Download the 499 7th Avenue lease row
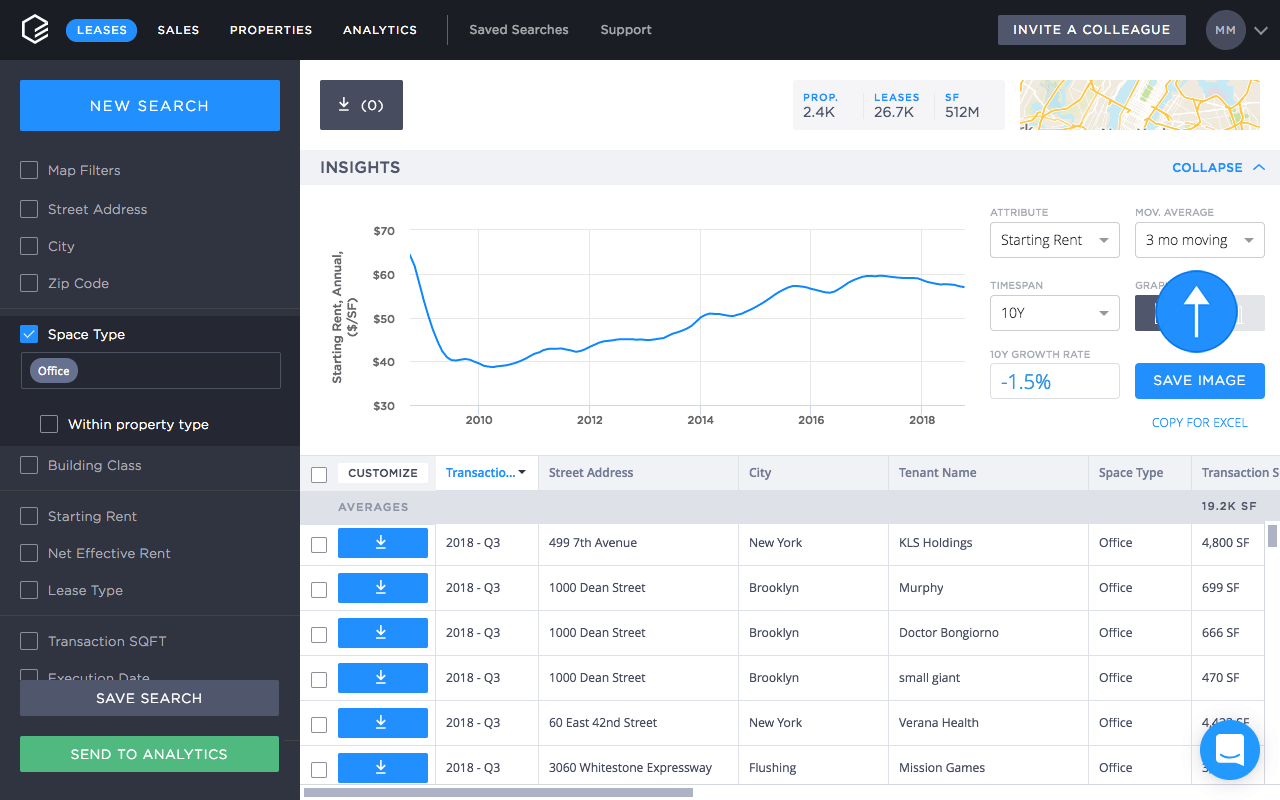This screenshot has width=1280, height=800. pyautogui.click(x=382, y=543)
